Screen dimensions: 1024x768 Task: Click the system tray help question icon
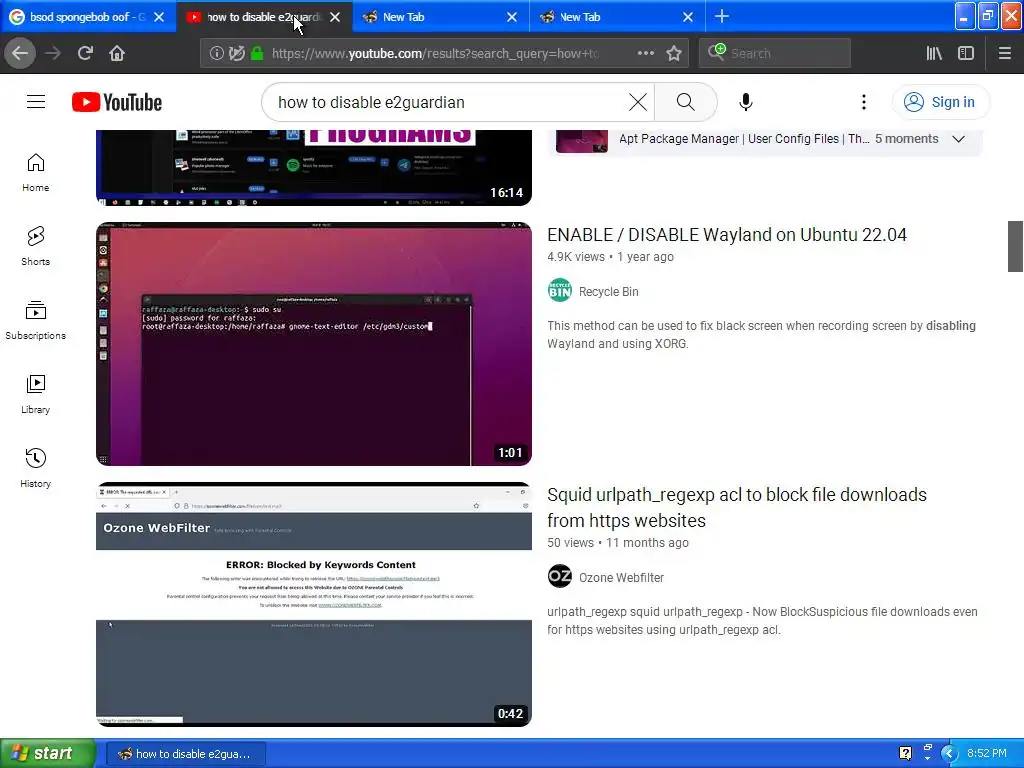(x=905, y=753)
